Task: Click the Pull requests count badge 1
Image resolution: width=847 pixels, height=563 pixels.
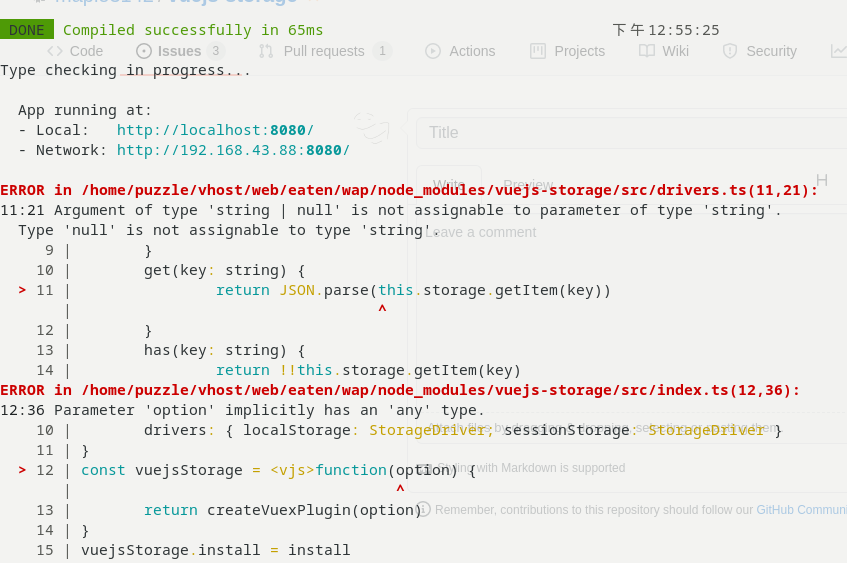Action: (382, 51)
